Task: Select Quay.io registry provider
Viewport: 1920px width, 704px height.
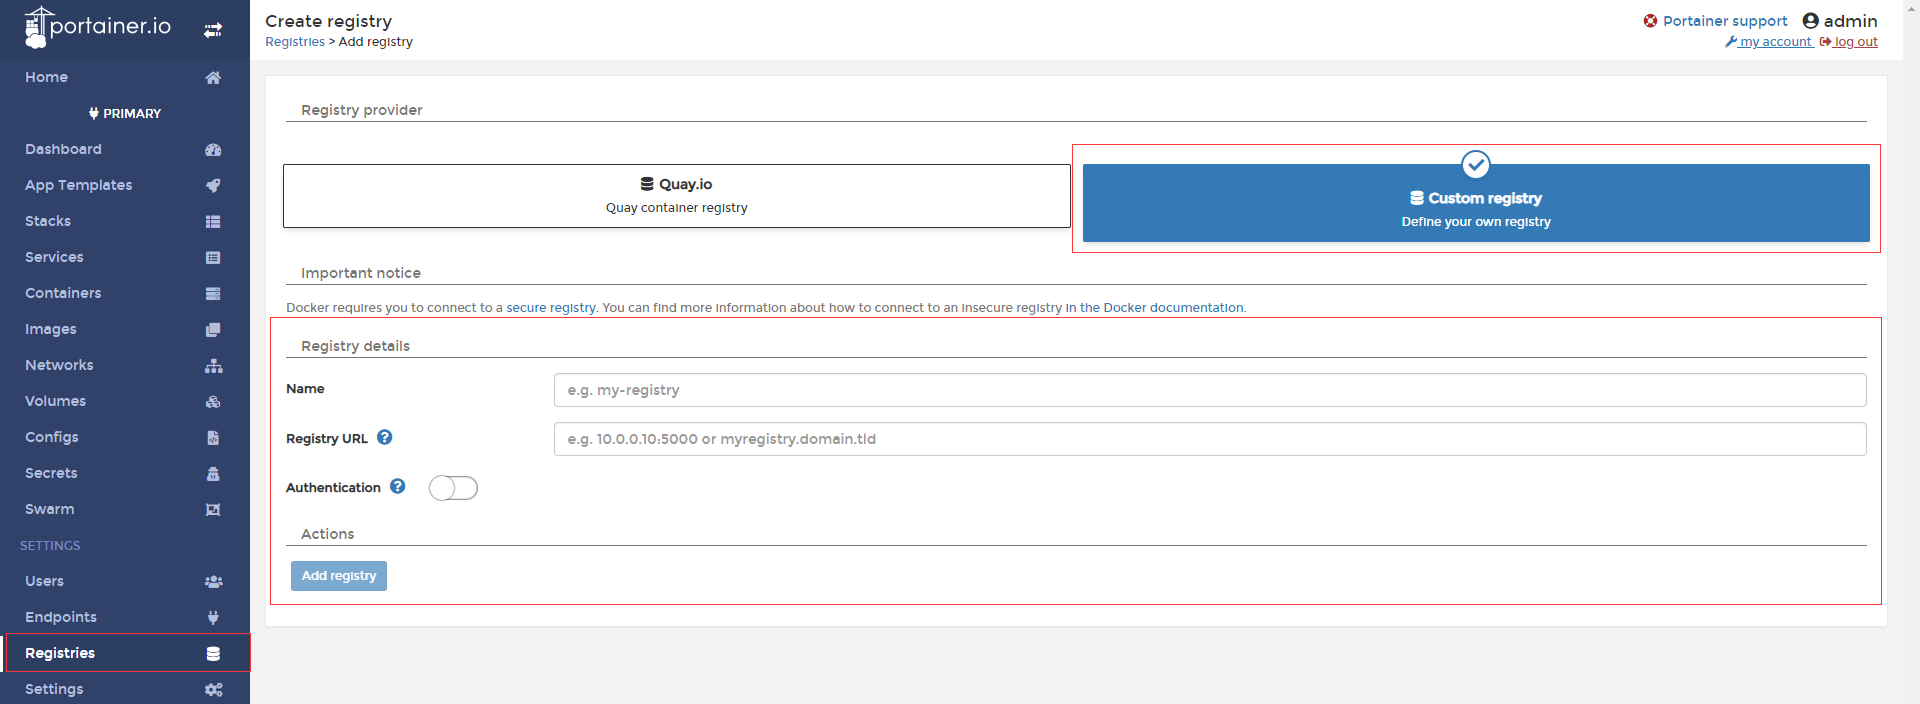Action: [677, 196]
